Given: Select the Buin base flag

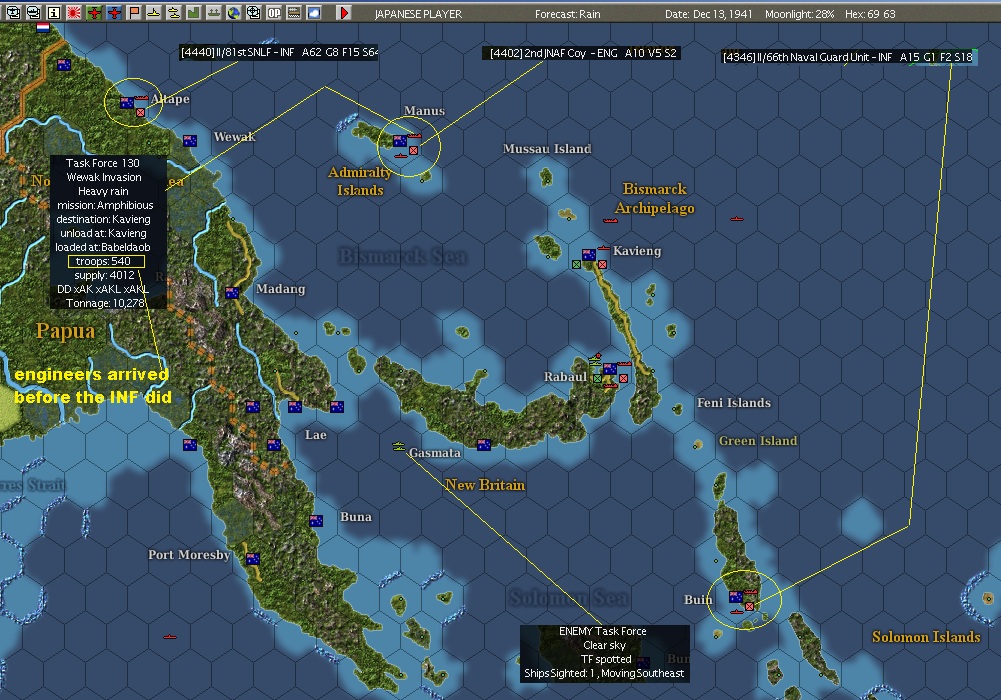Looking at the screenshot, I should point(736,597).
